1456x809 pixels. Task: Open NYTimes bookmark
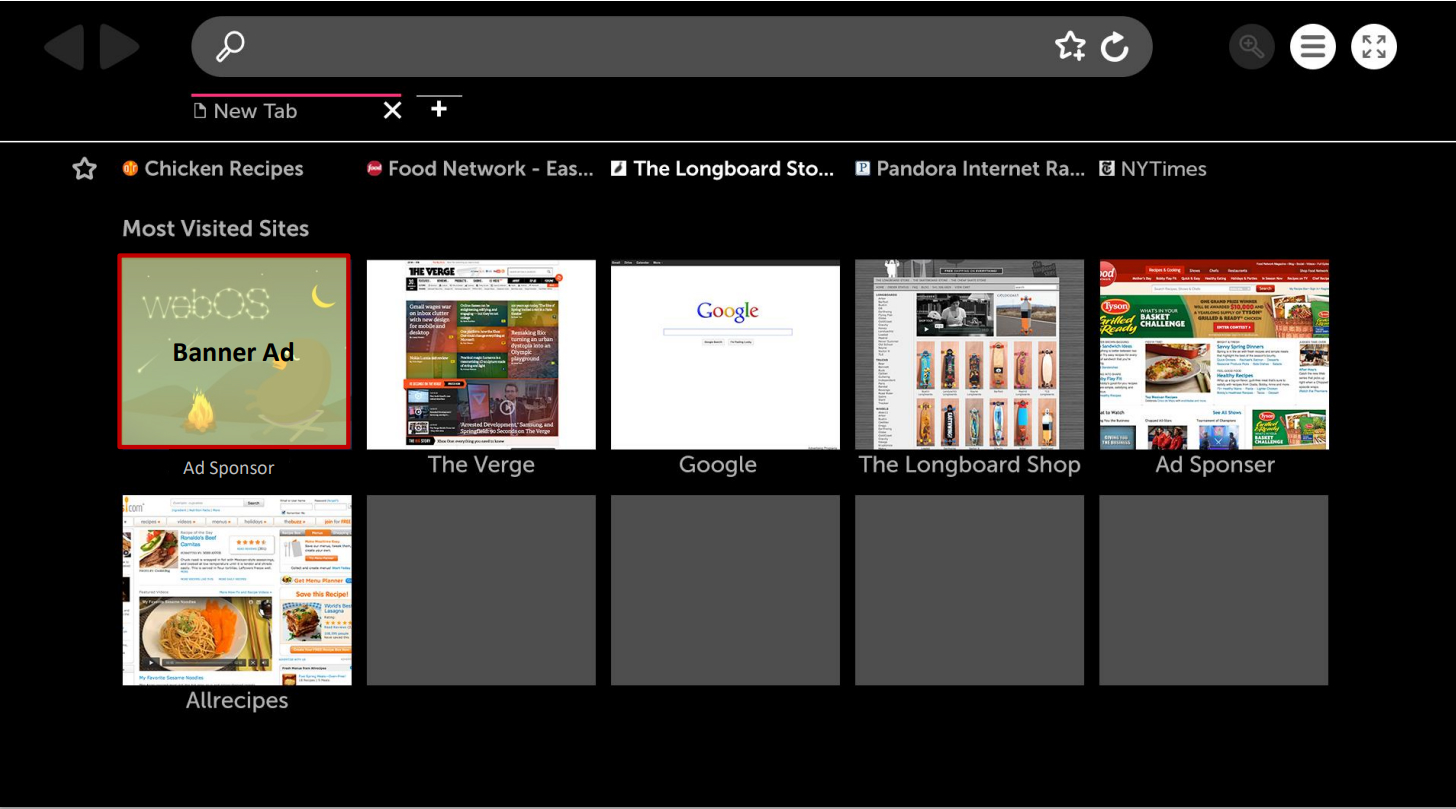point(1153,169)
